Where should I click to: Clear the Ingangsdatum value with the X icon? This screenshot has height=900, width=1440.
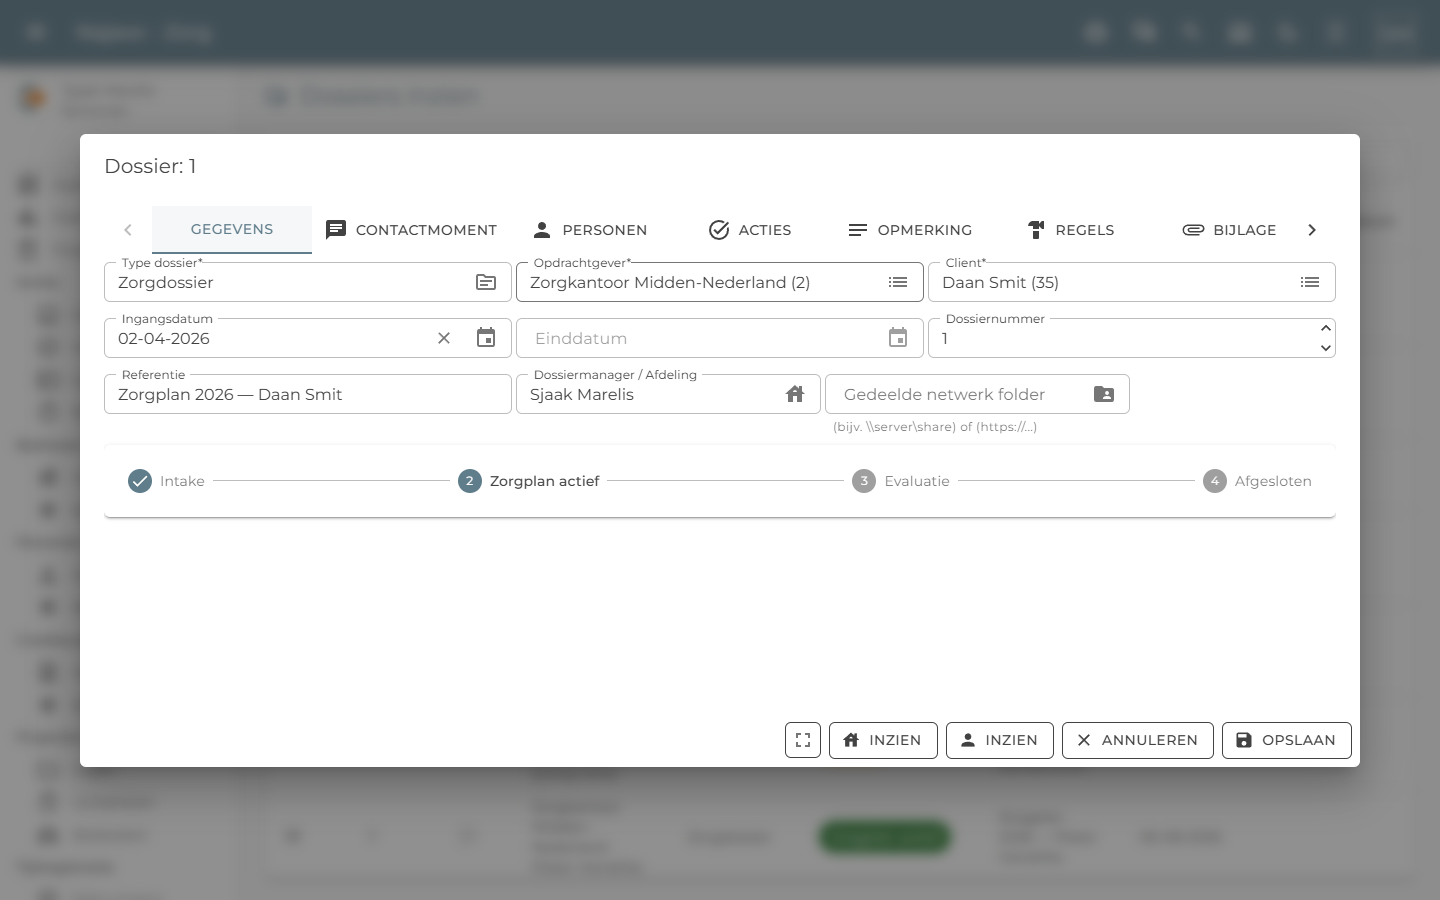coord(444,338)
